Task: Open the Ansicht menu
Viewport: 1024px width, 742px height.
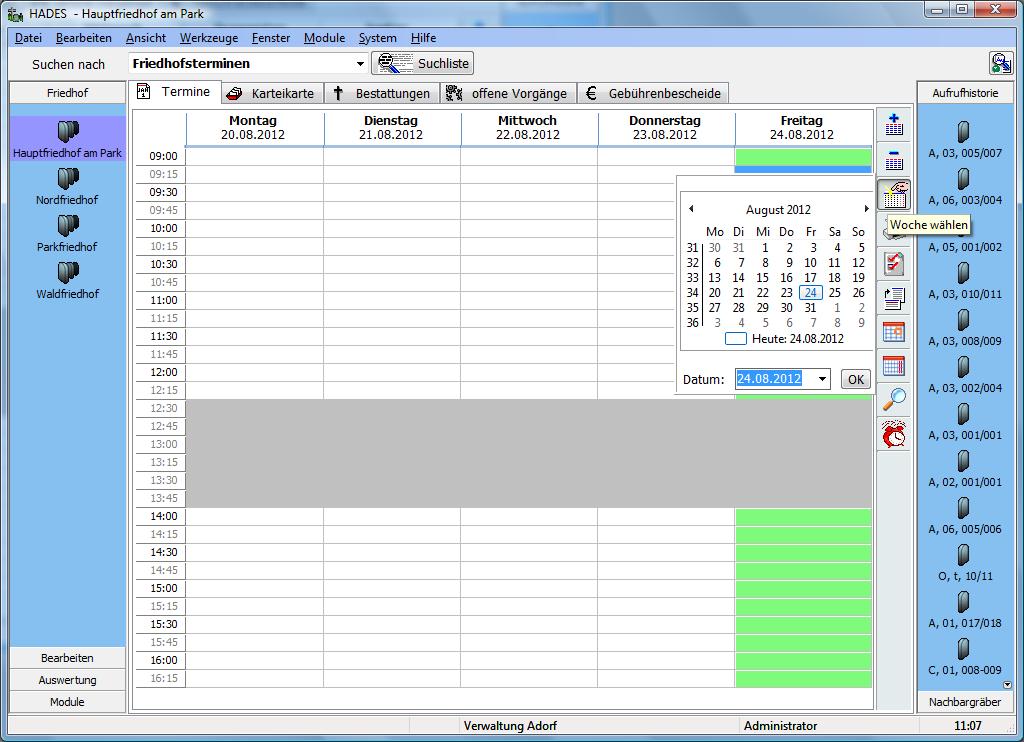Action: [146, 38]
